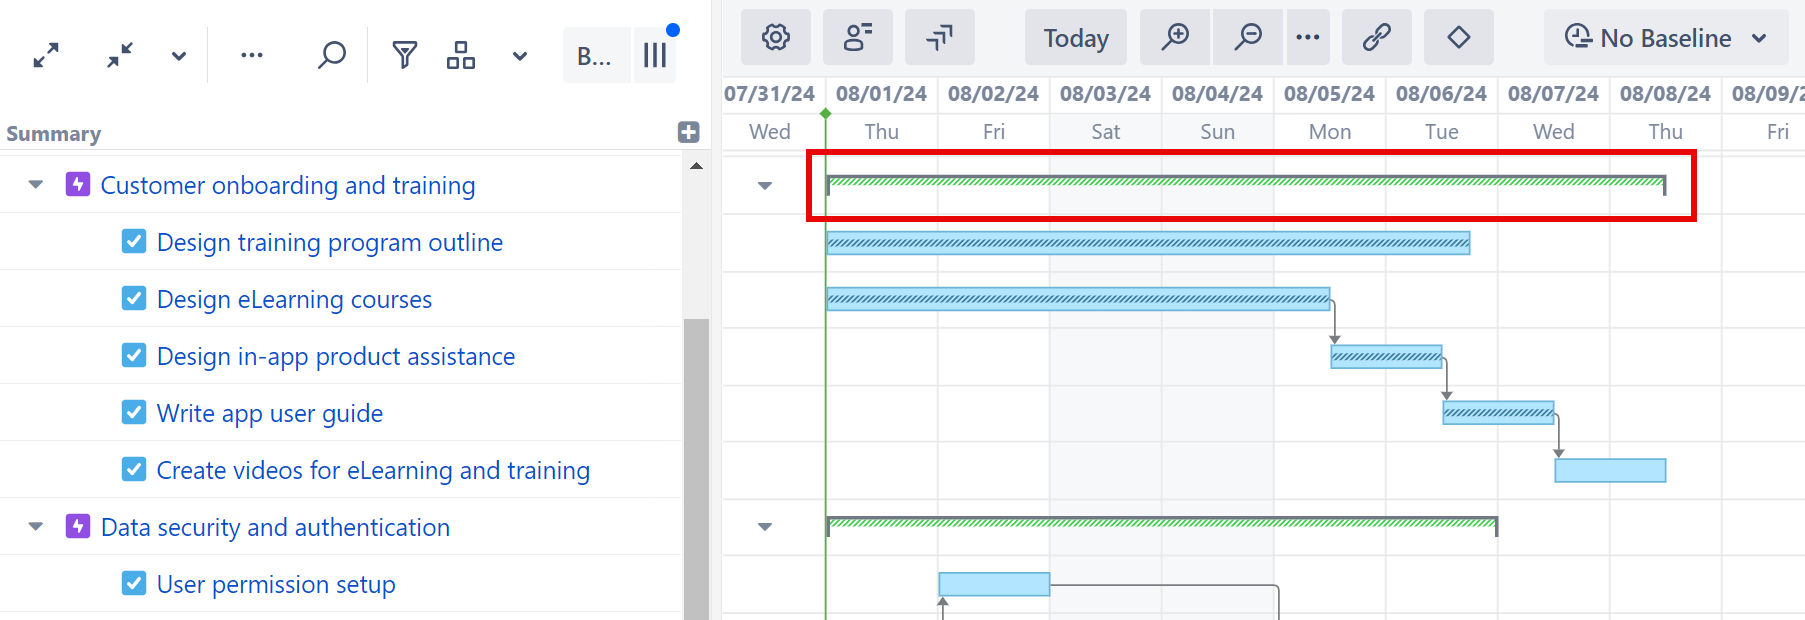Jump to Today on the timeline

click(1076, 38)
